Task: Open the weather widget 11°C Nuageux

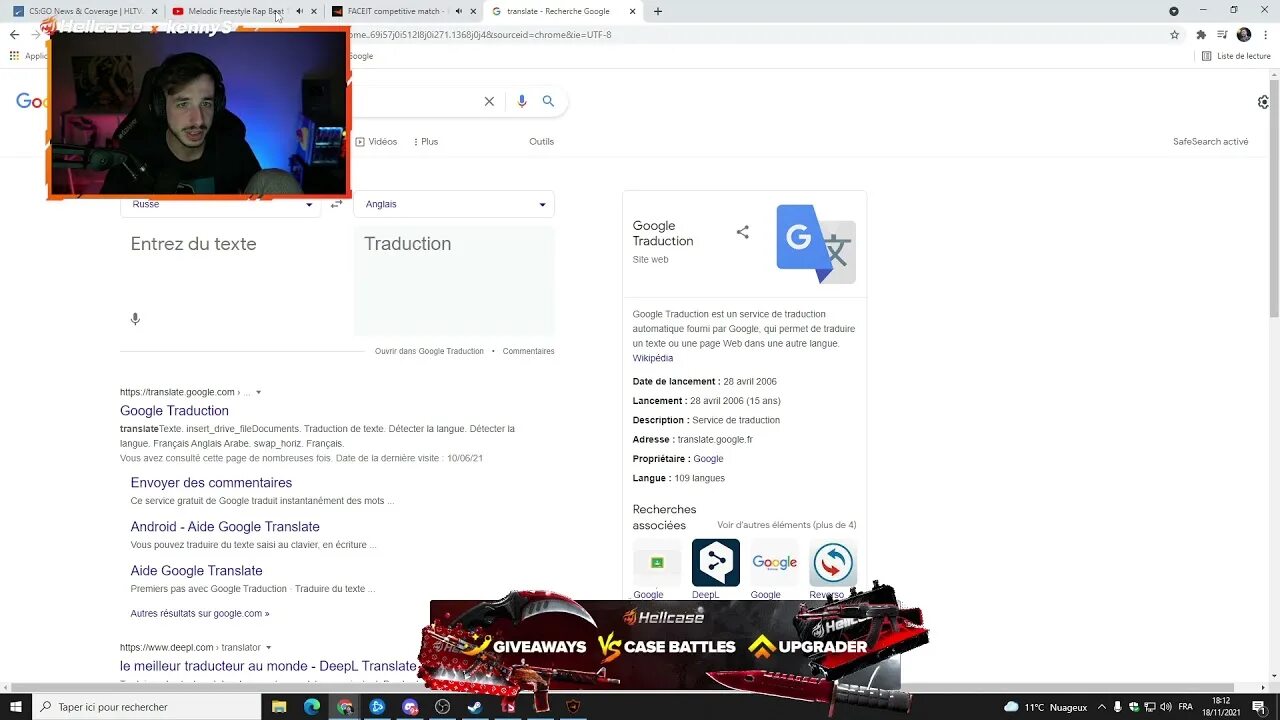Action: (x=1046, y=707)
